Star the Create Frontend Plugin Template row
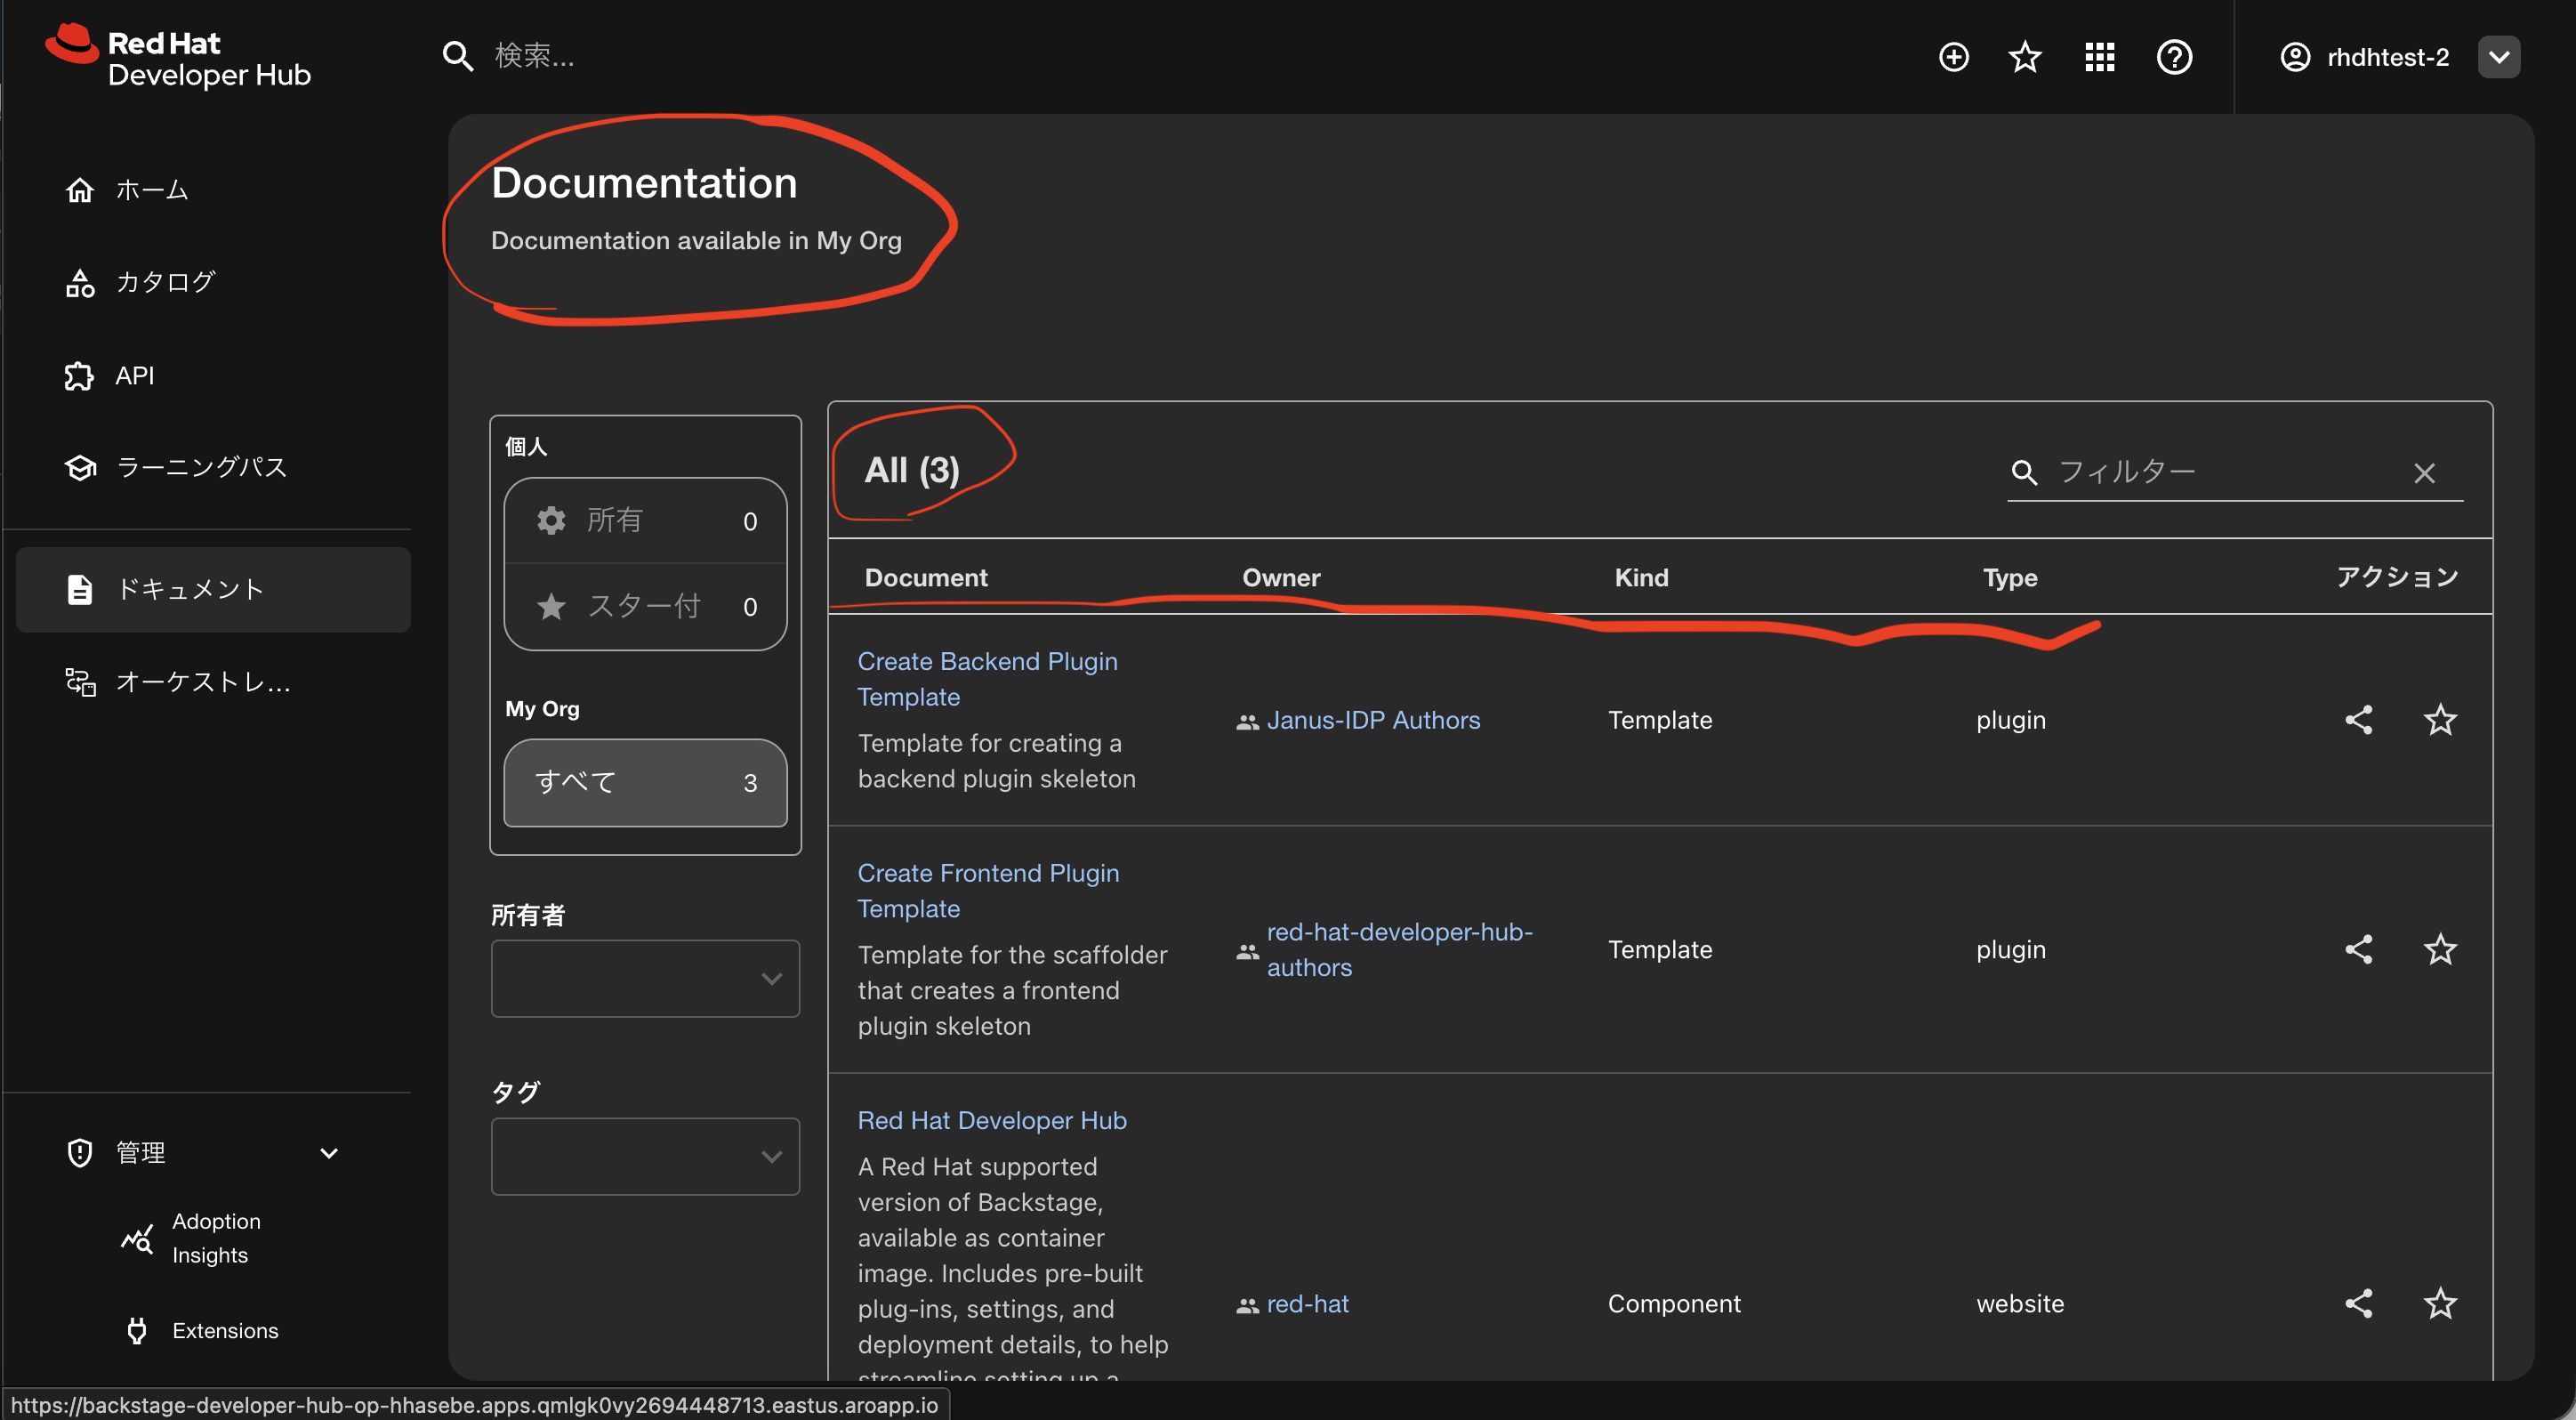Image resolution: width=2576 pixels, height=1420 pixels. point(2440,949)
